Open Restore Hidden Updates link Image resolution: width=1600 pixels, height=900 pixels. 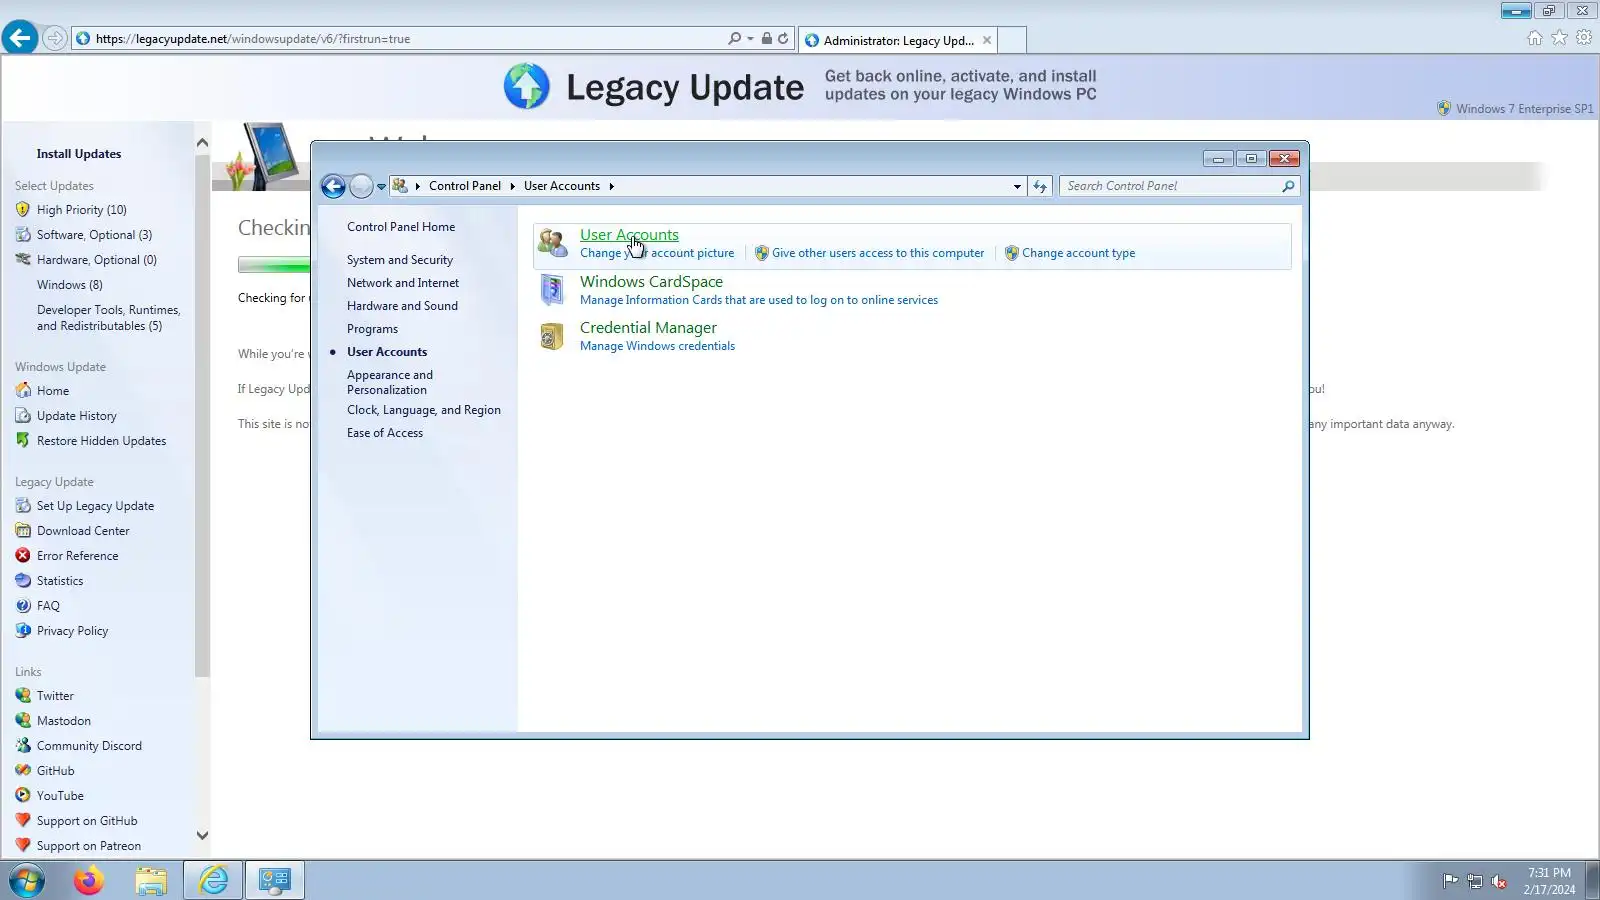coord(102,441)
